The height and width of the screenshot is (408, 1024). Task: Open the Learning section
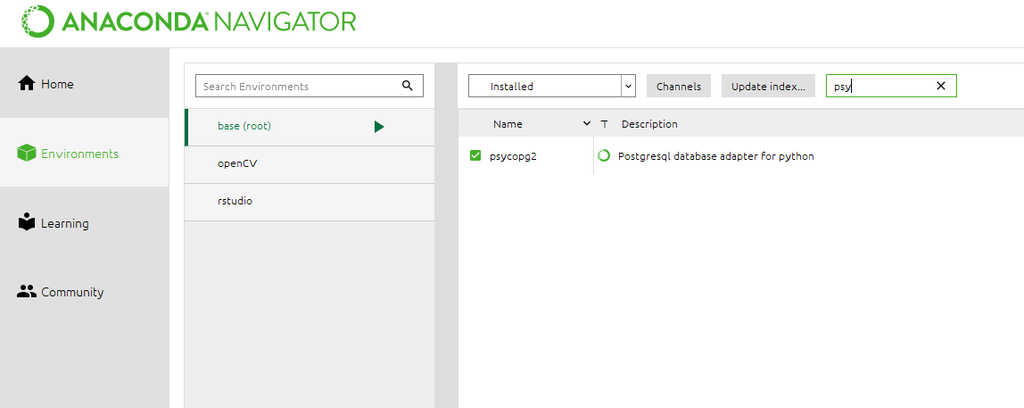(x=84, y=223)
